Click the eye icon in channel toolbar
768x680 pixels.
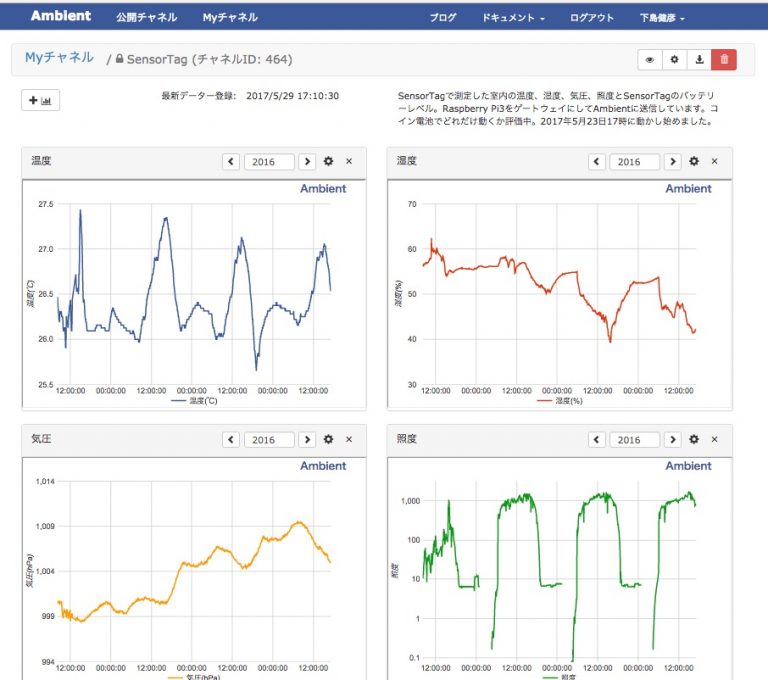650,60
